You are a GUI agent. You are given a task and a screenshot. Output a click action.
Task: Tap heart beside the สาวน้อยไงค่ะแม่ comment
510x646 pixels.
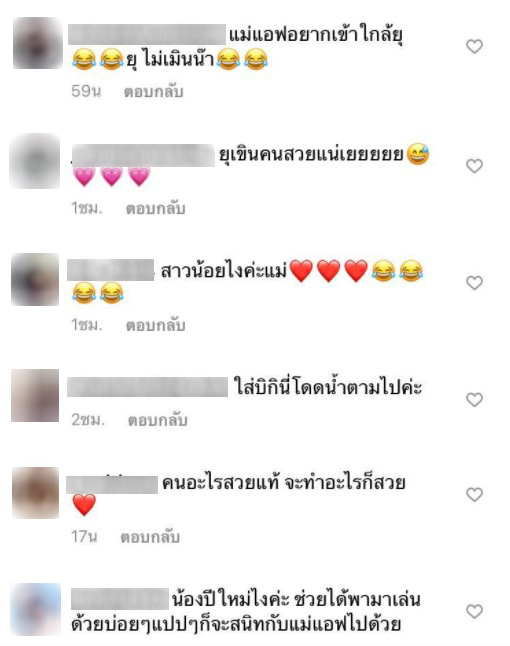pos(474,283)
